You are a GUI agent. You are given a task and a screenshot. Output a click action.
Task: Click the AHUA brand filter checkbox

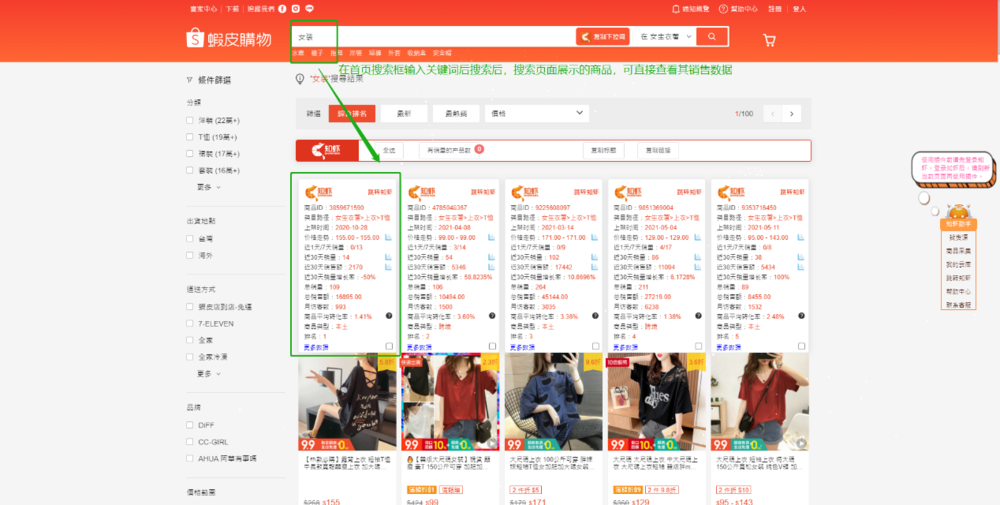(190, 458)
